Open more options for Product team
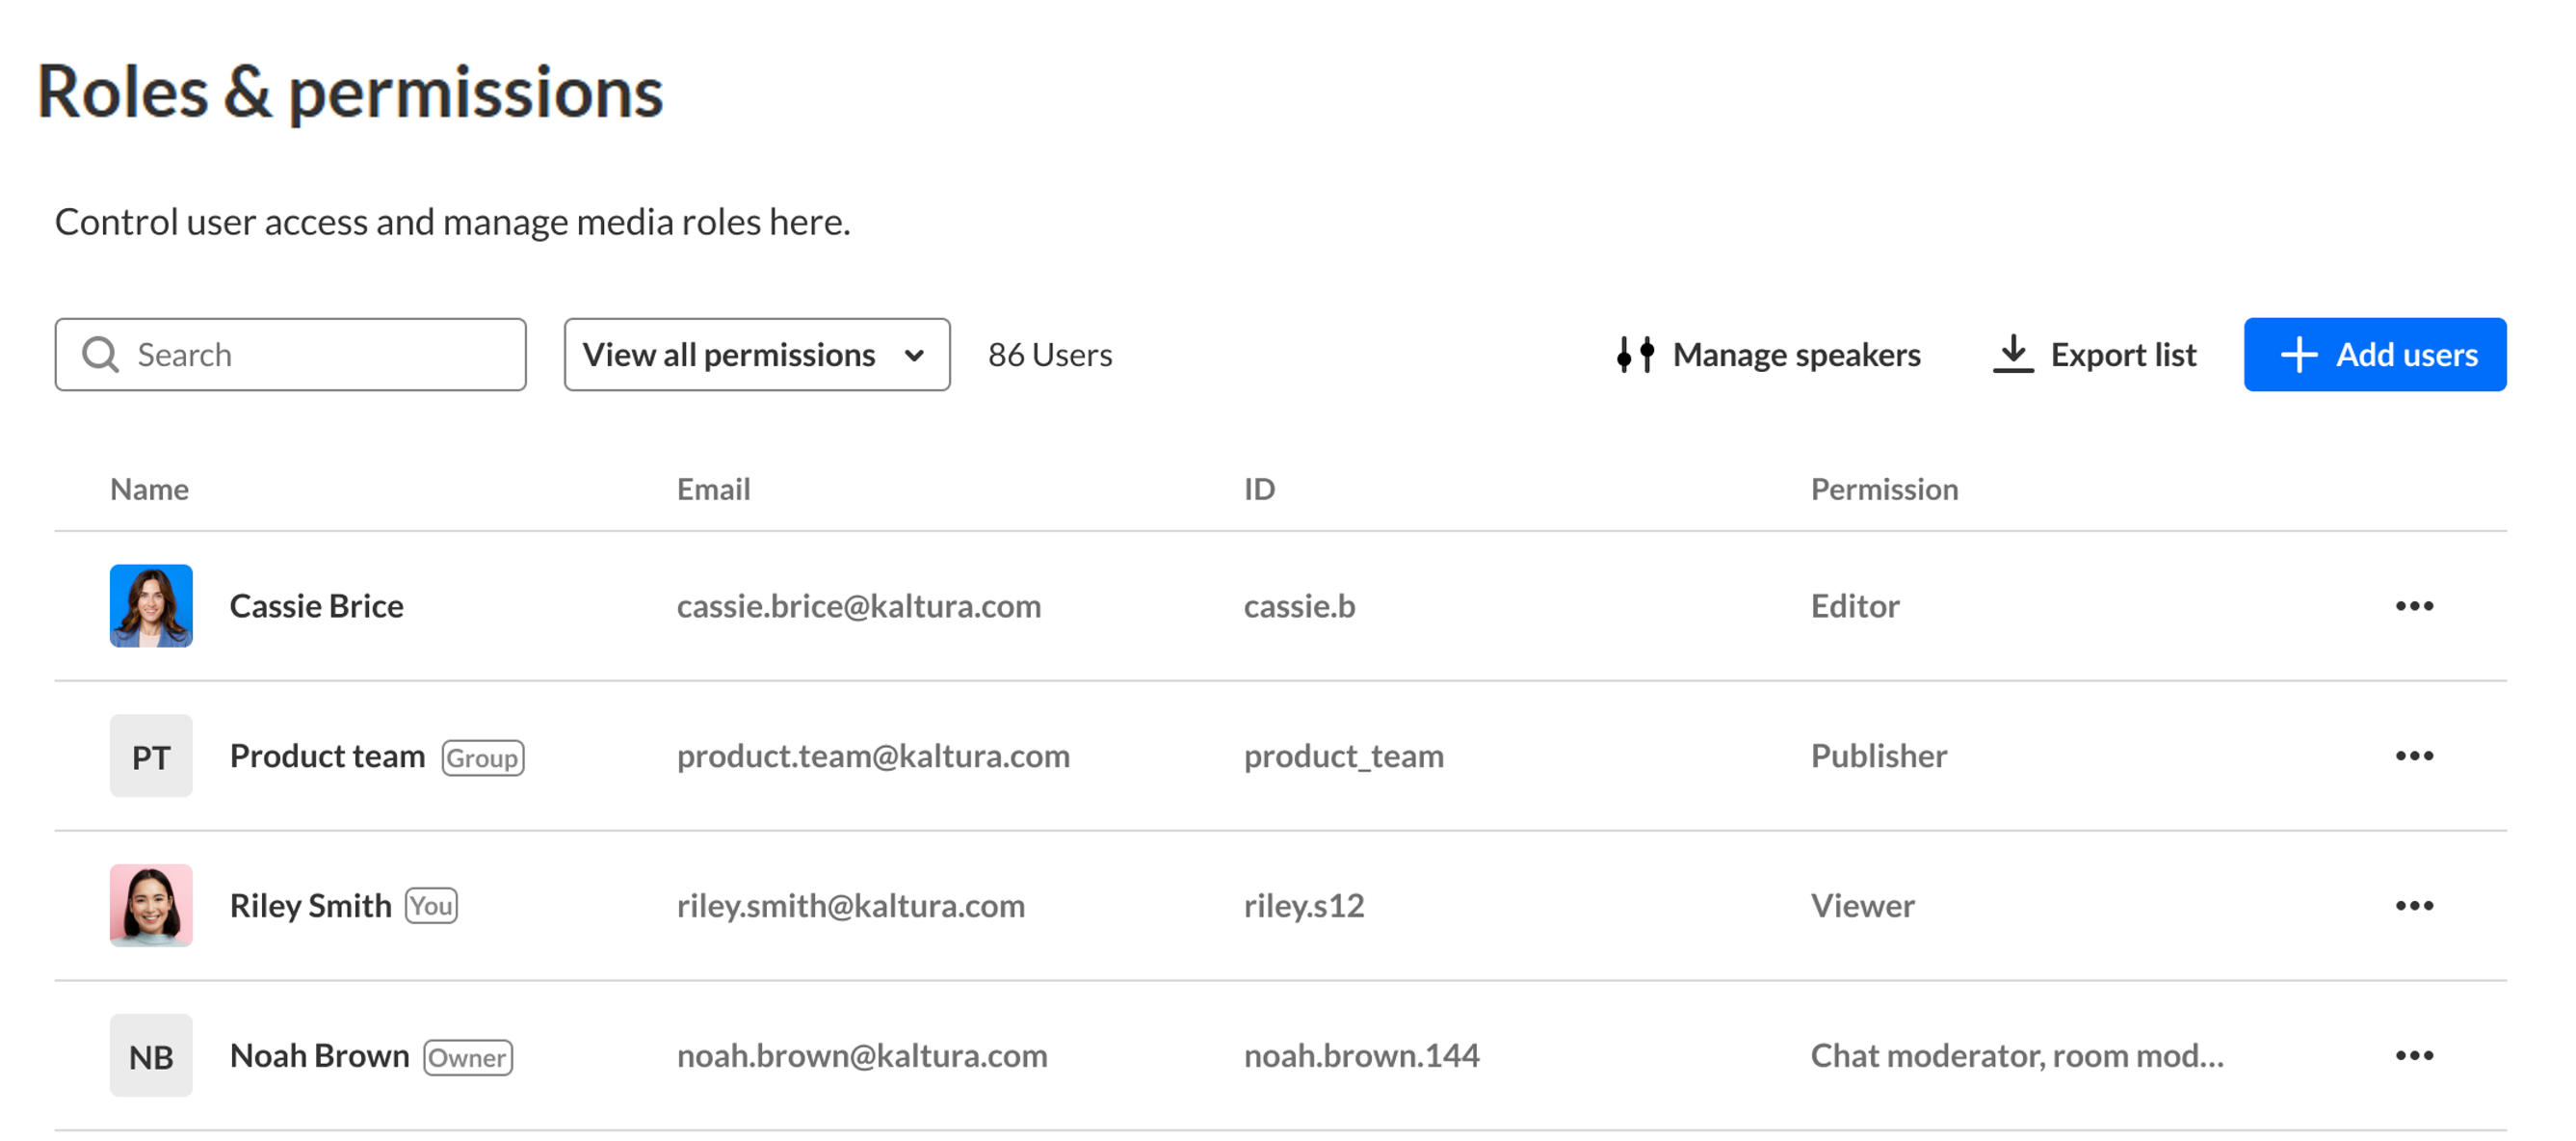Image resolution: width=2576 pixels, height=1141 pixels. (x=2413, y=756)
